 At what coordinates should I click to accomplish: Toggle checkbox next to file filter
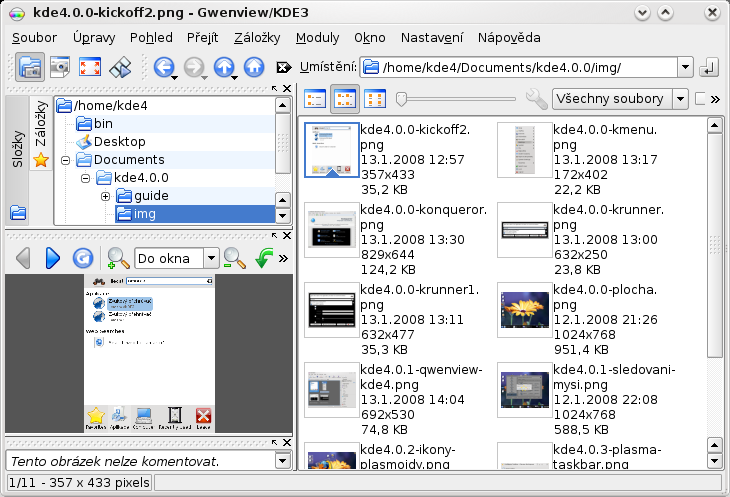tap(700, 99)
